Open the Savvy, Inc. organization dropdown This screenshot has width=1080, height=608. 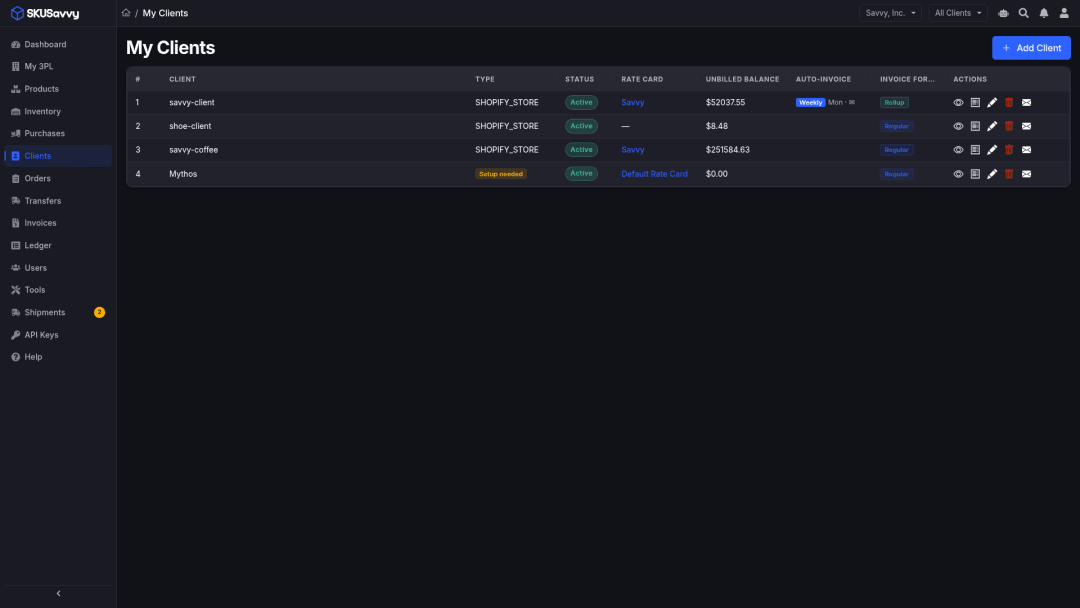tap(890, 13)
